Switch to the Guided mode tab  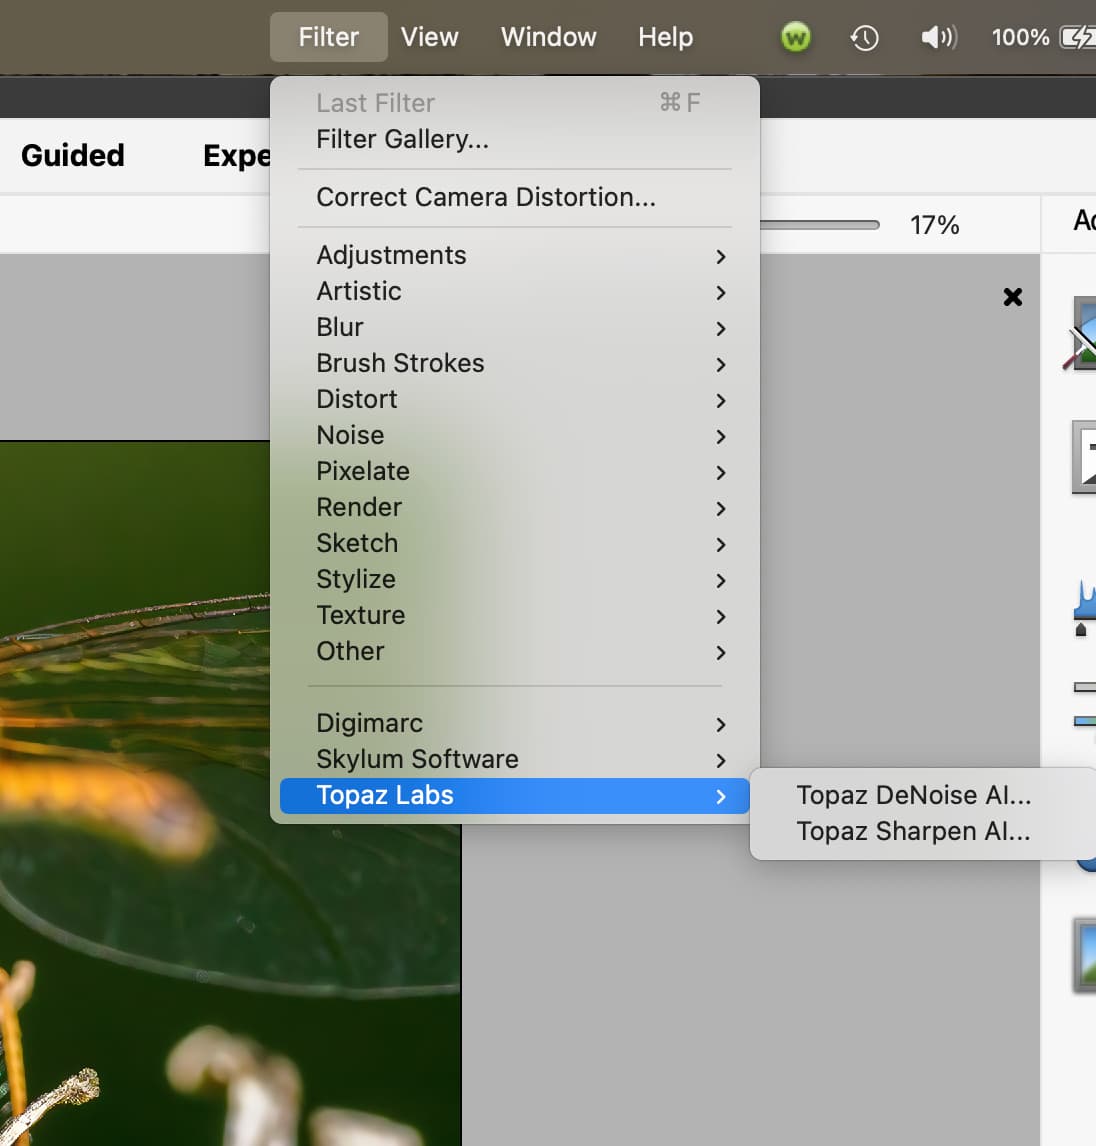(x=73, y=156)
